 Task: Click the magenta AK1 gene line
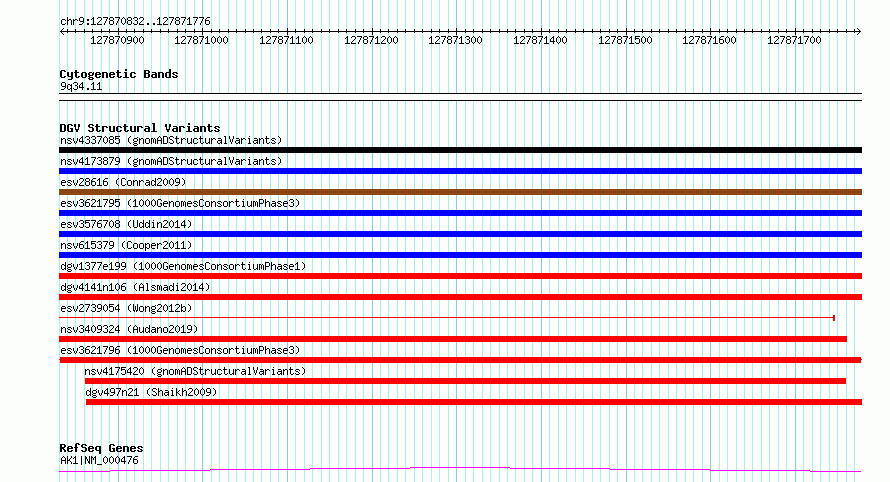[x=460, y=470]
